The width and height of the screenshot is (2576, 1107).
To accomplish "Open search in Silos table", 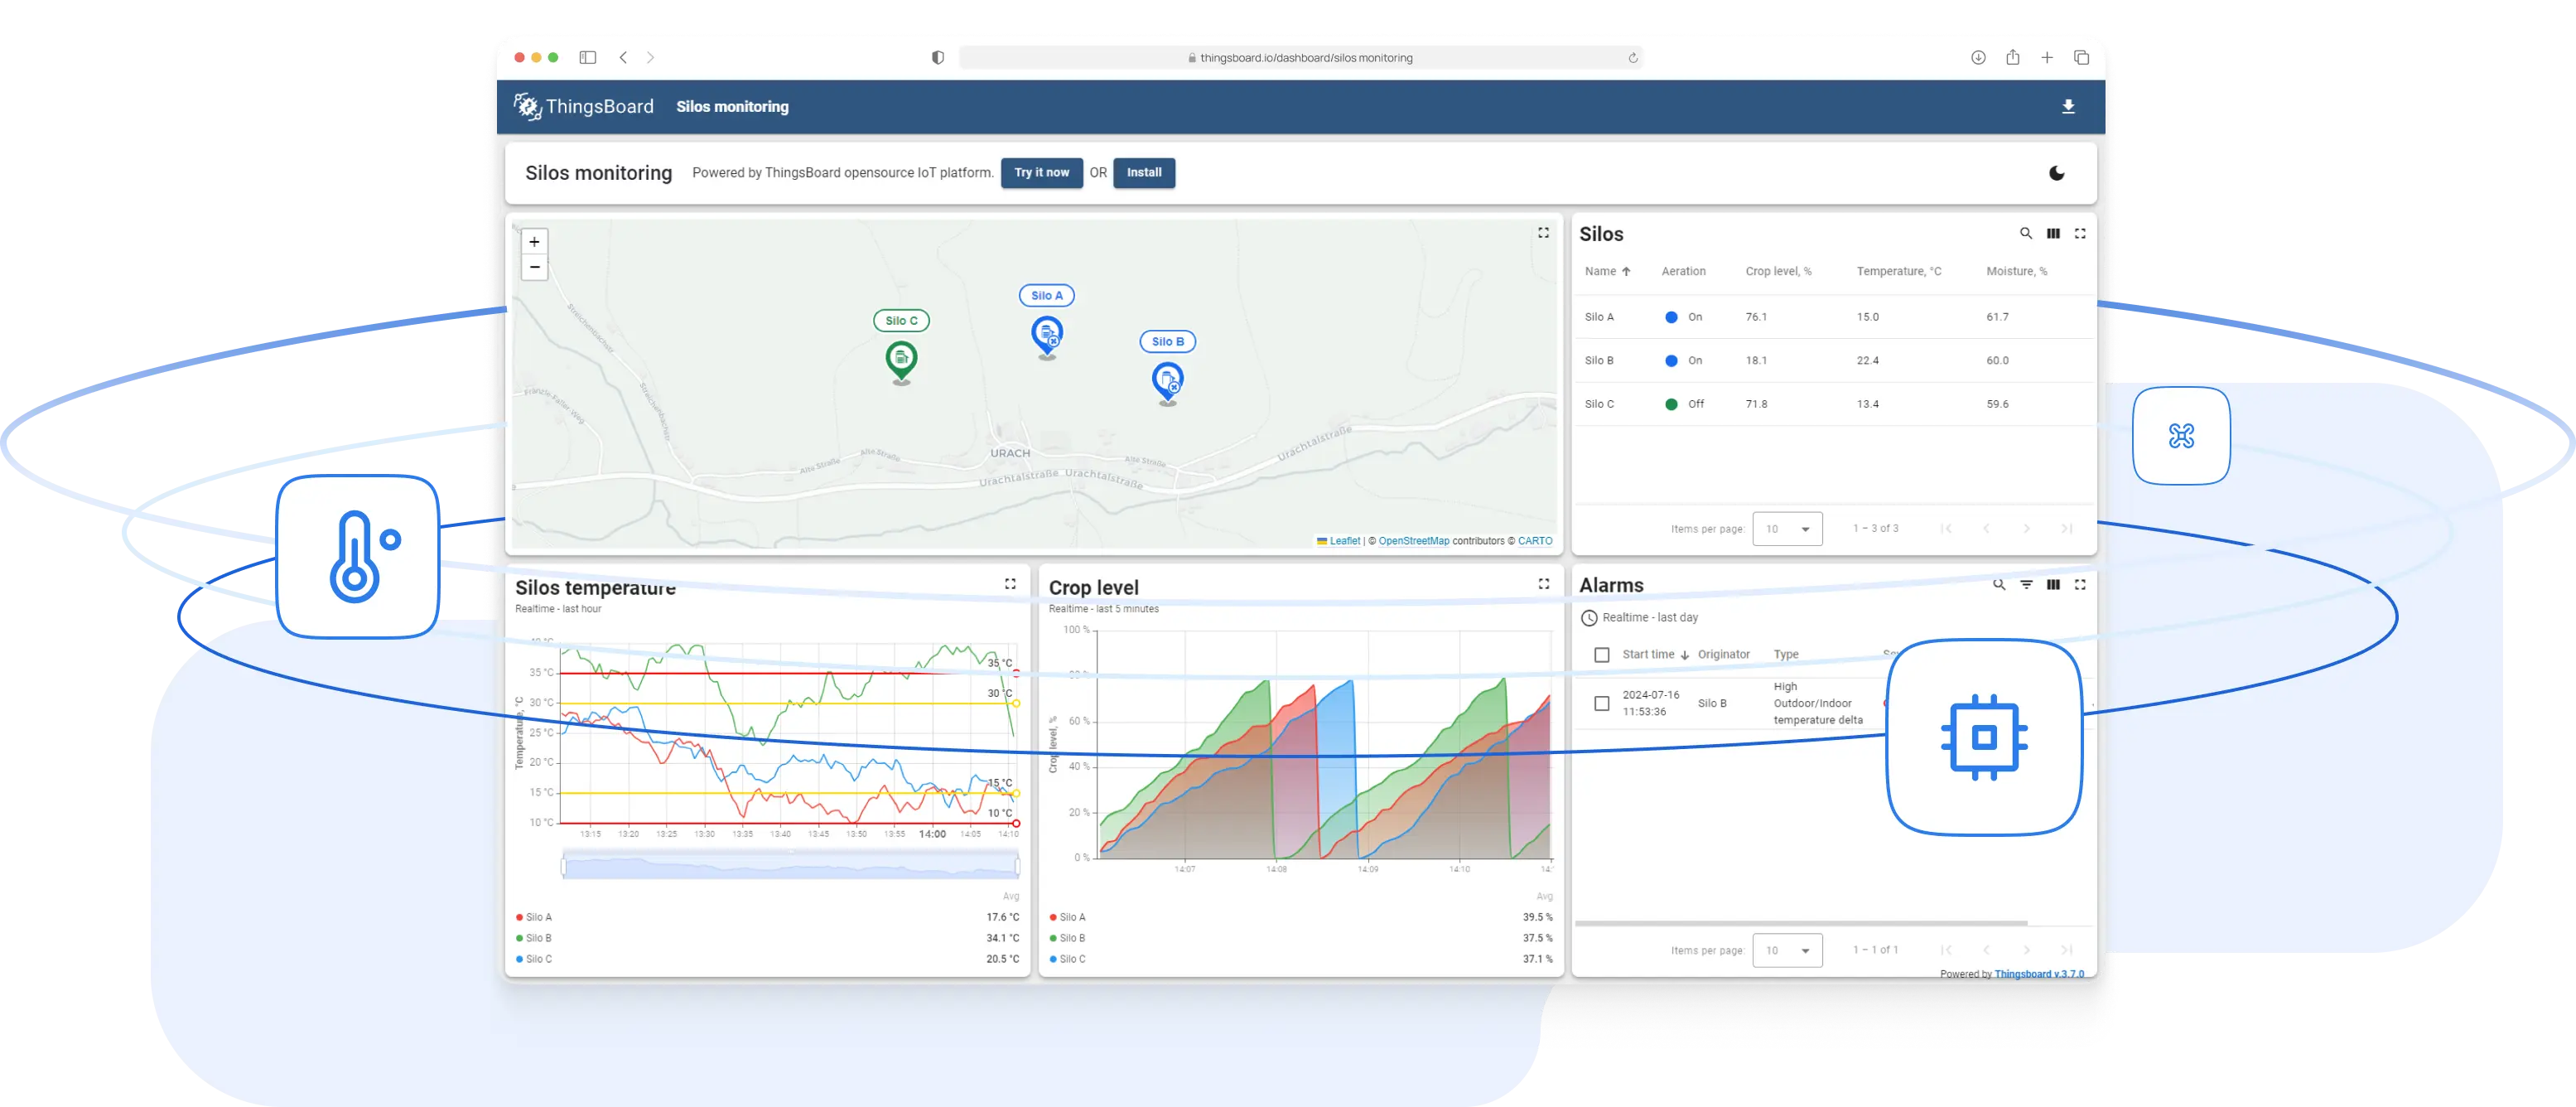I will (2025, 234).
